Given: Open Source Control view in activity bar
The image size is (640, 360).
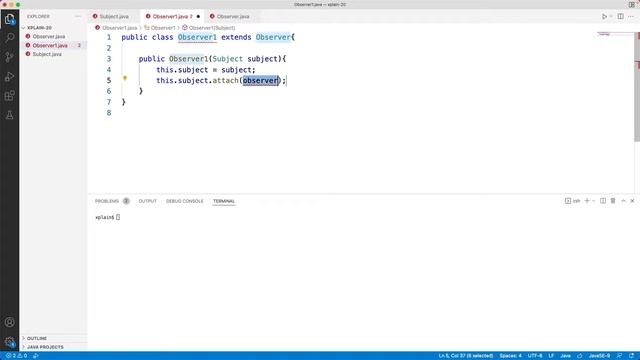Looking at the screenshot, I should (9, 57).
